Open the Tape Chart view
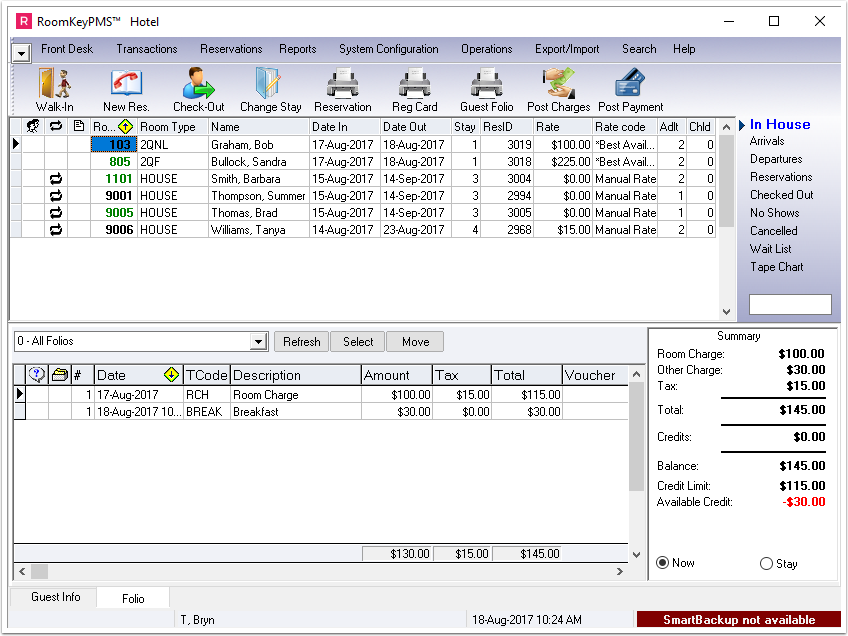The image size is (848, 636). 780,266
